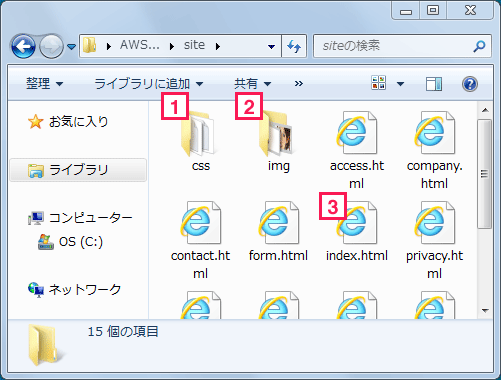
Task: Open Help with the question mark icon
Action: tap(470, 84)
